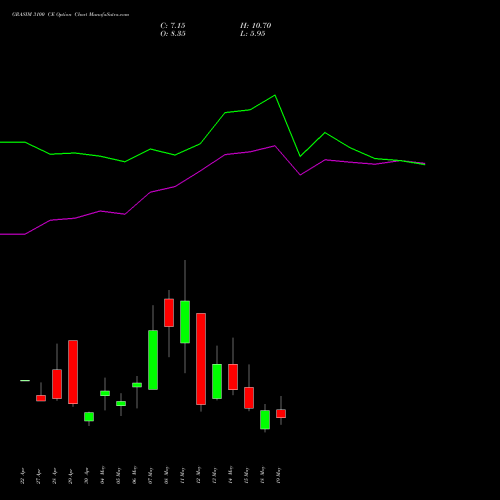Select the small red 27 Apr candlestick
Image resolution: width=500 pixels, height=500 pixels.
tap(41, 398)
